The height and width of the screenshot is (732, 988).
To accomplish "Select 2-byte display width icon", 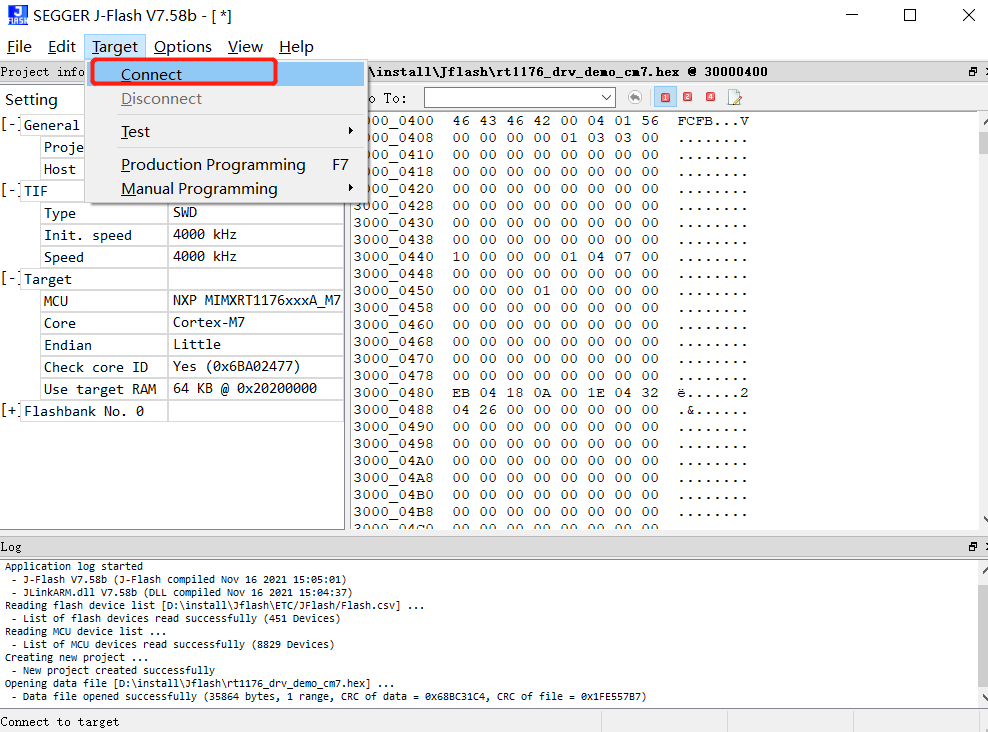I will [688, 97].
